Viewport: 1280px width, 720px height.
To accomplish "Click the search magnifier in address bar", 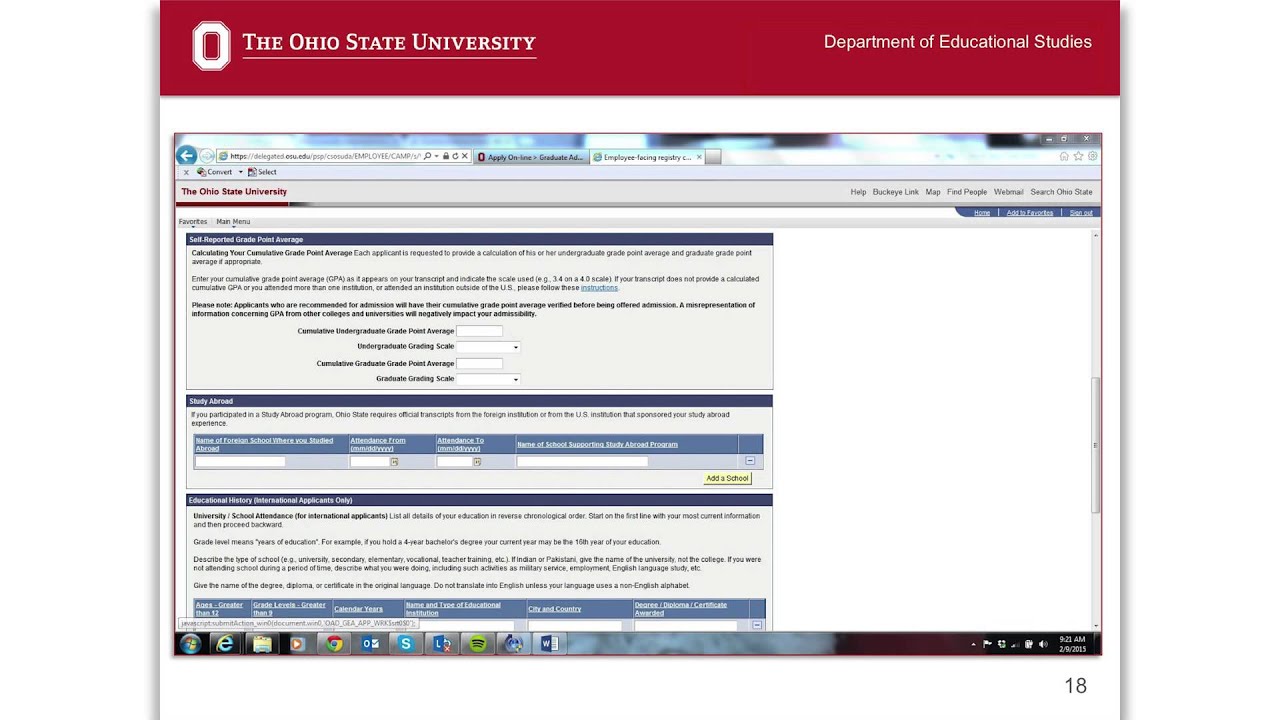I will pos(427,157).
